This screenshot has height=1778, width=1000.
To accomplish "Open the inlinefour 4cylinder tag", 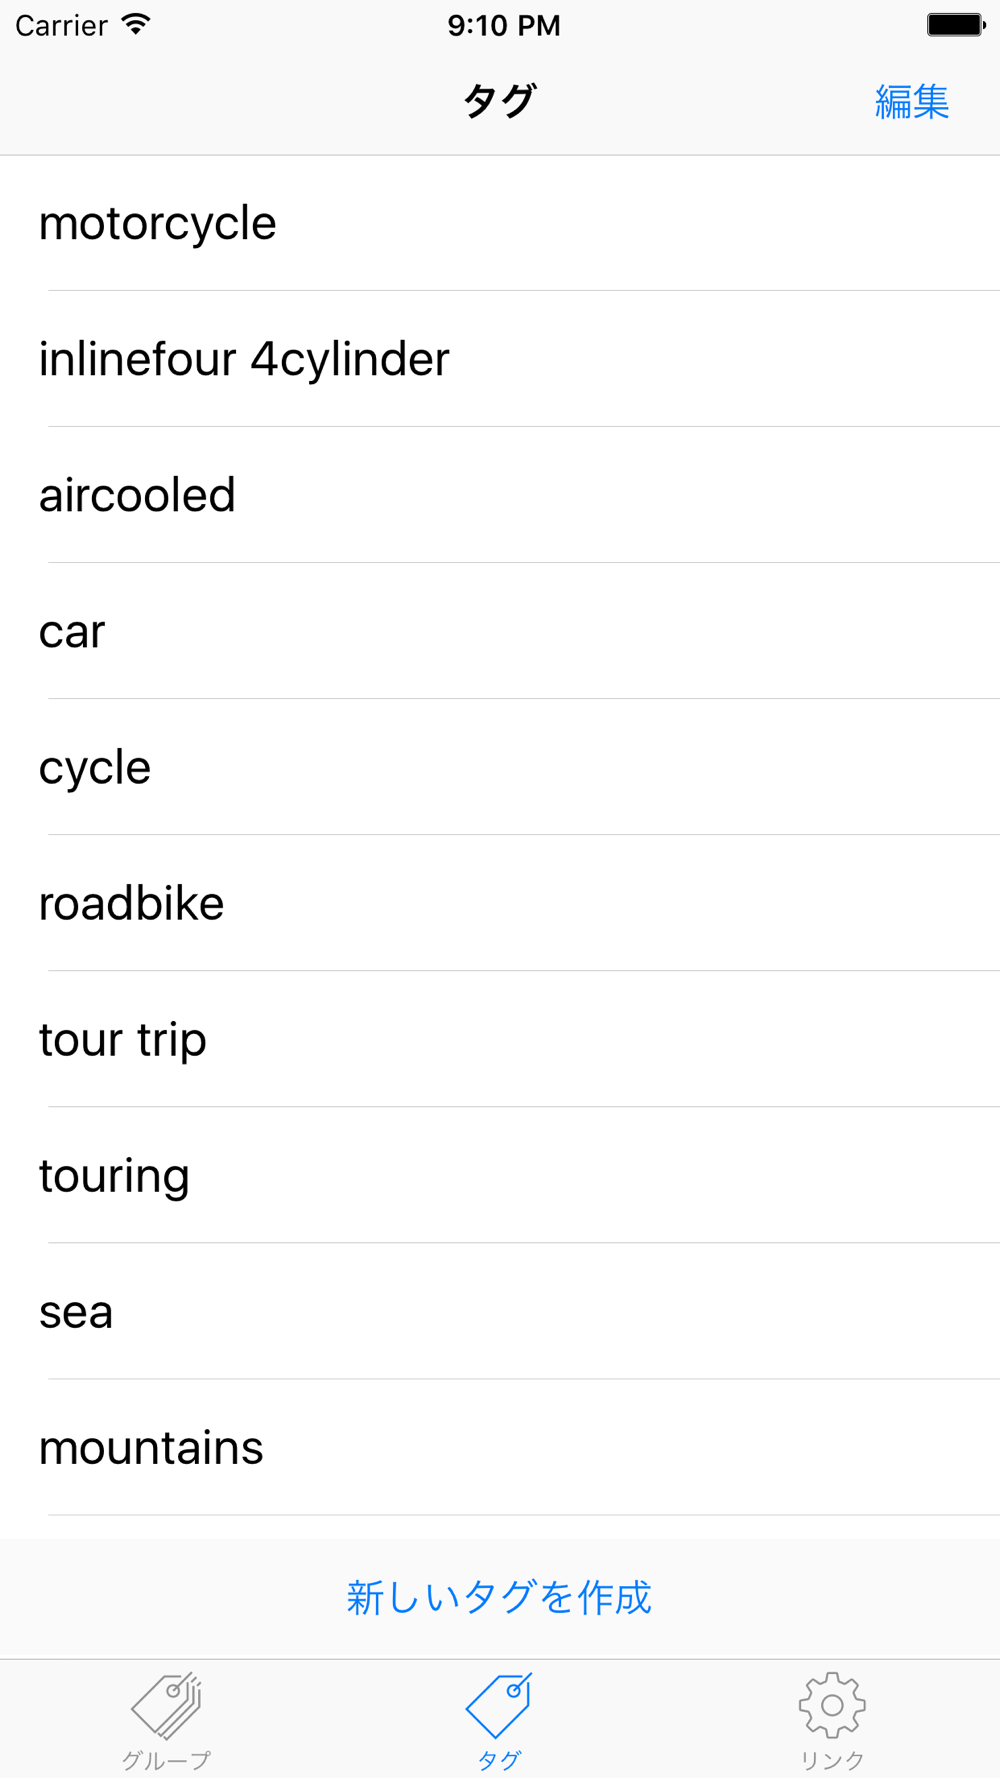I will coord(244,359).
